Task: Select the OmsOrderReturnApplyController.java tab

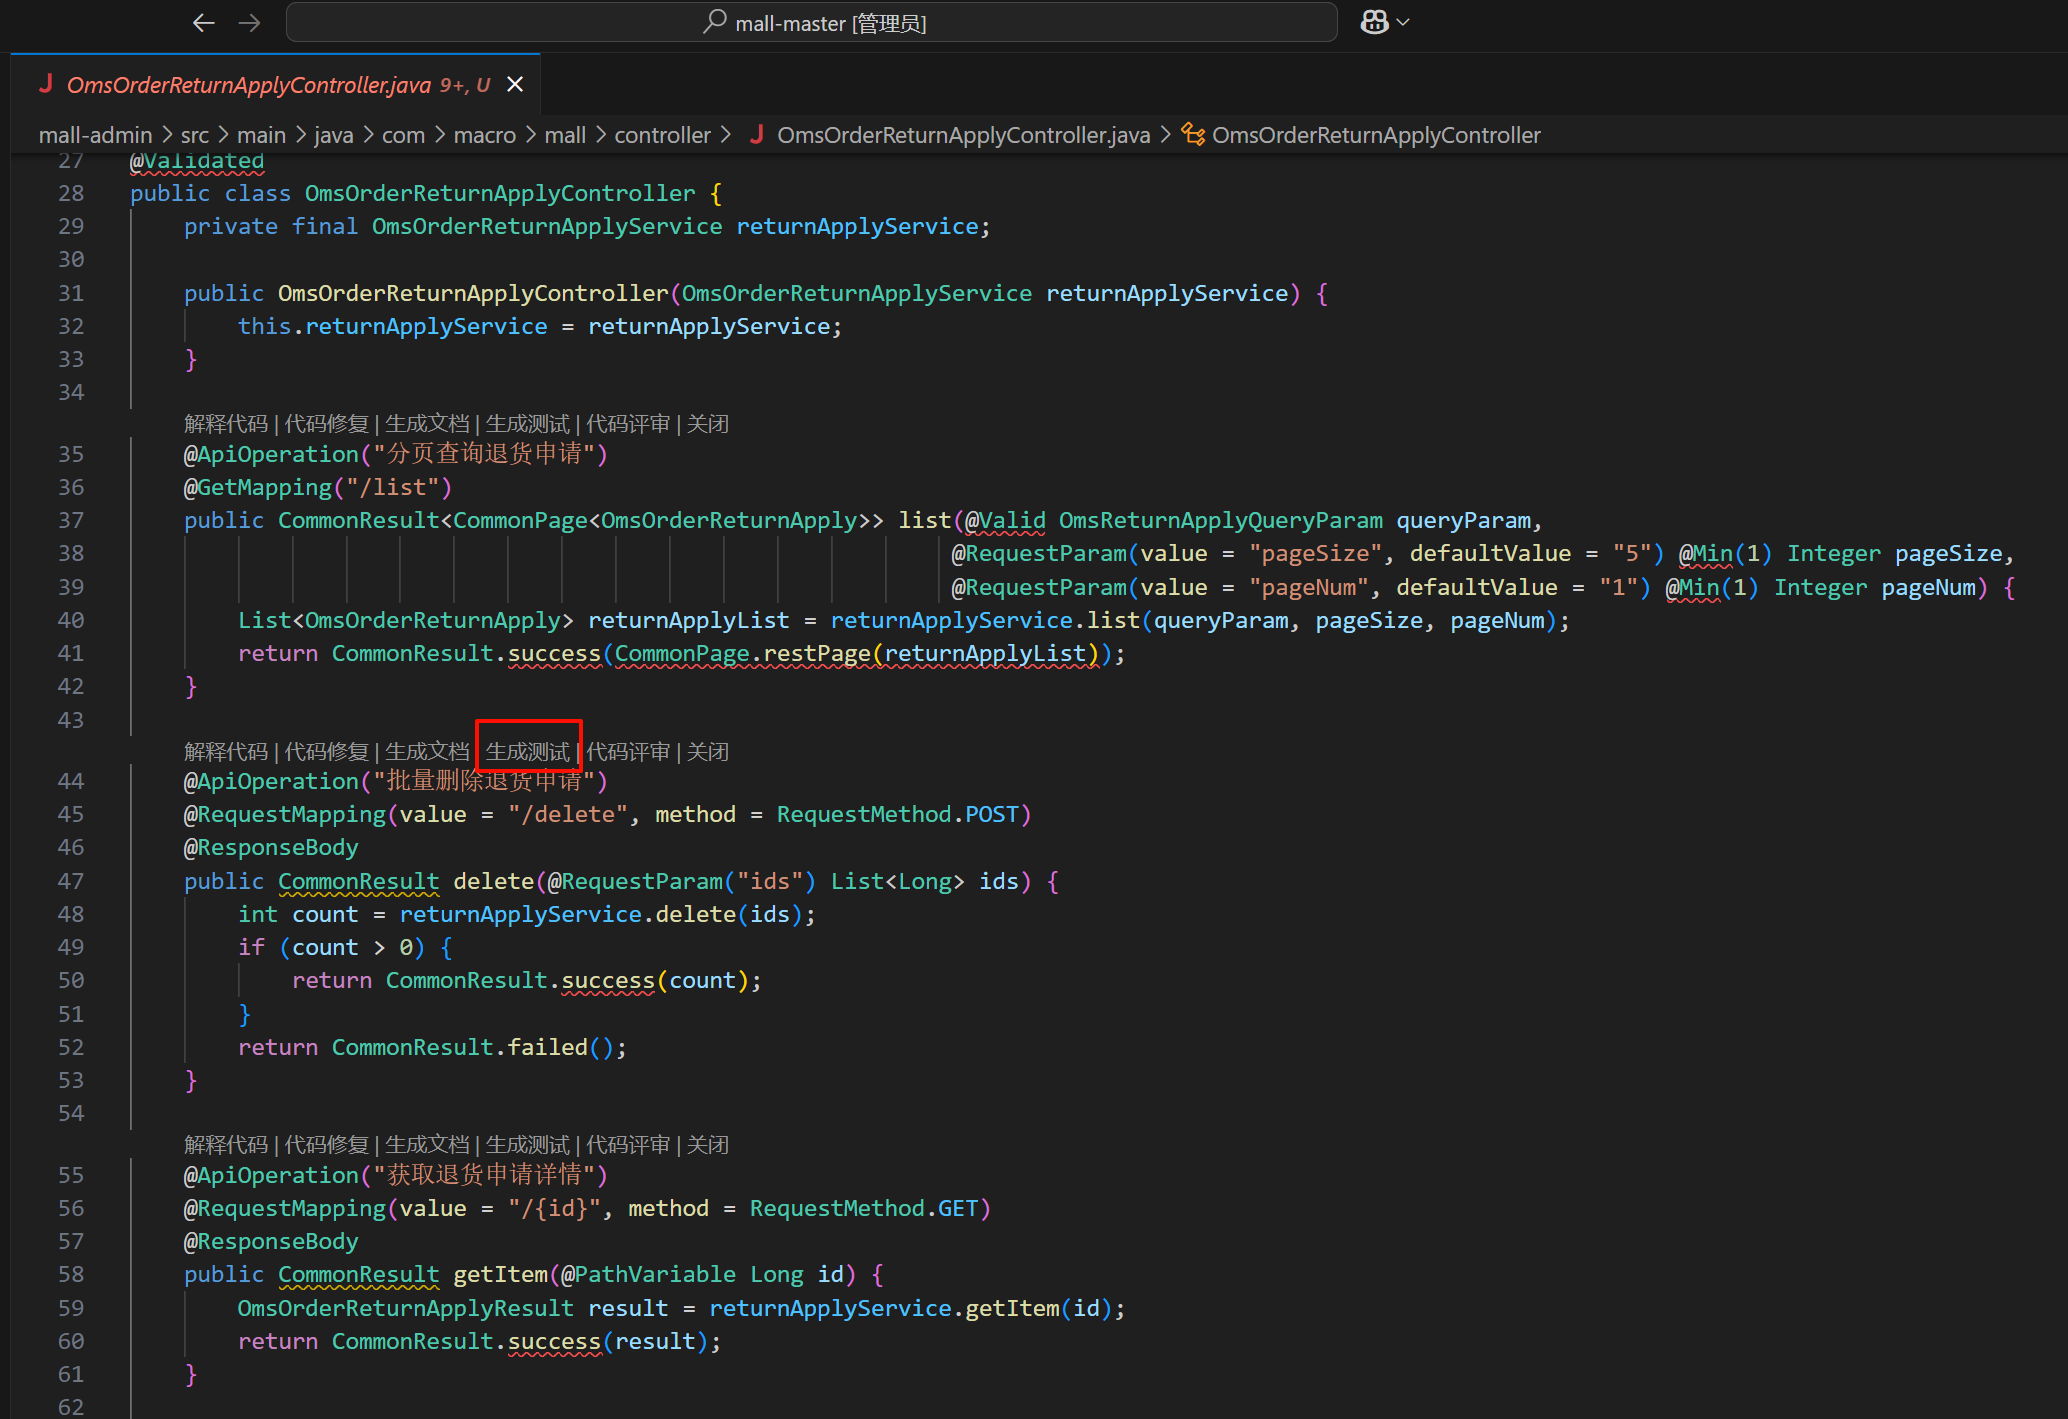Action: [x=248, y=85]
